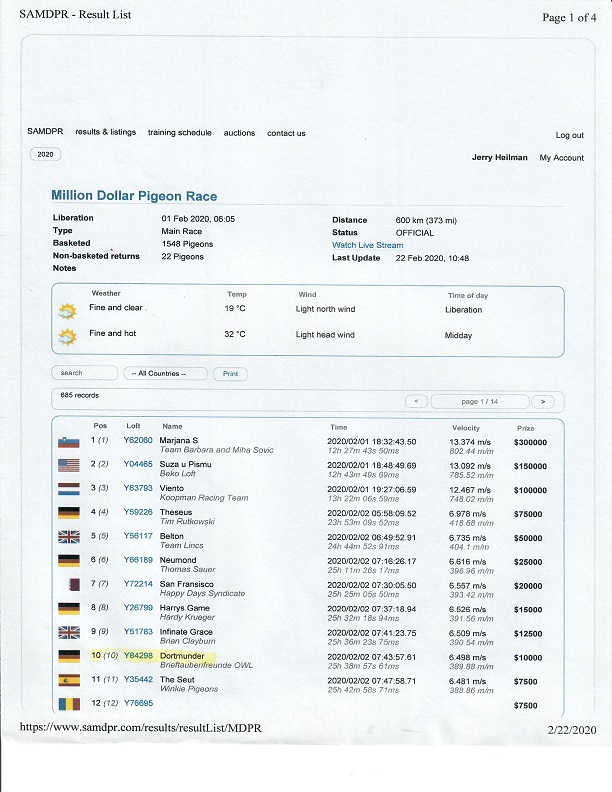Click the sun icon for Fine and hot
The height and width of the screenshot is (792, 612).
click(68, 336)
